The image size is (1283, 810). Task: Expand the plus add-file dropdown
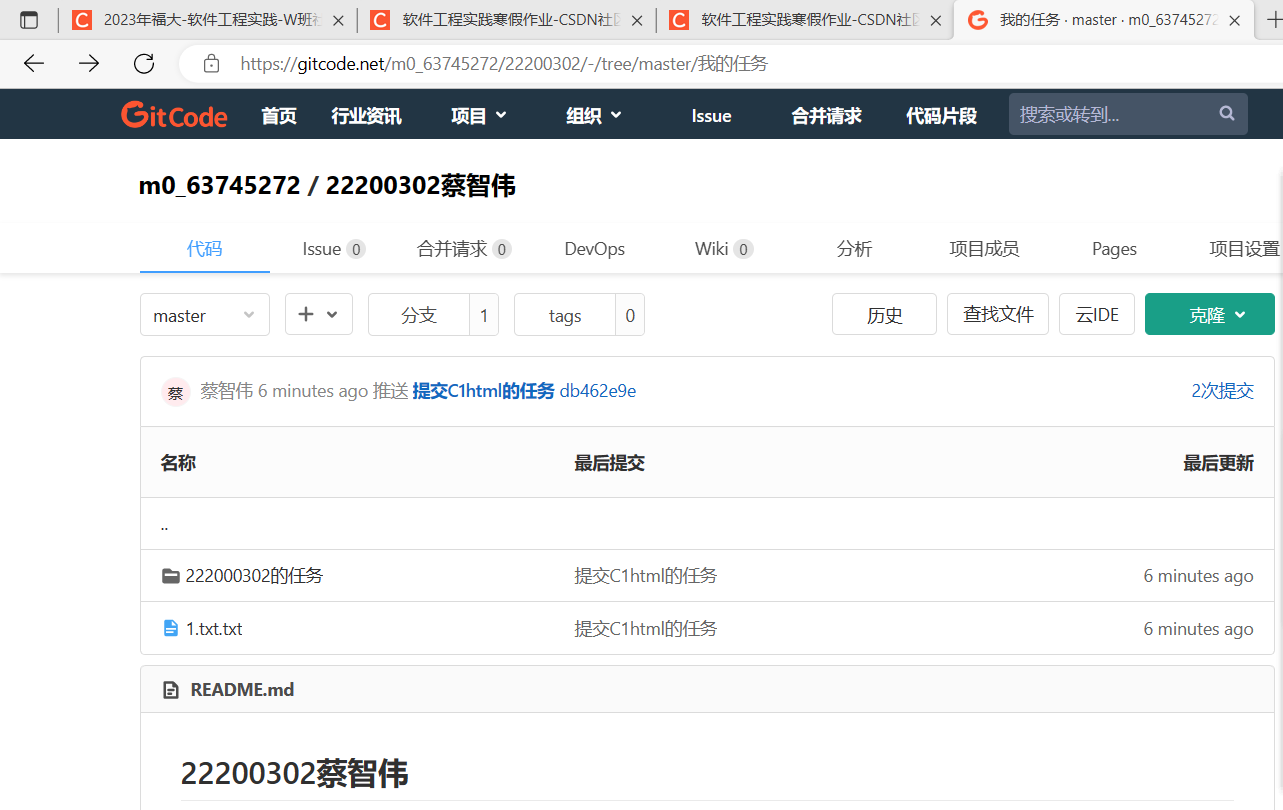point(318,315)
